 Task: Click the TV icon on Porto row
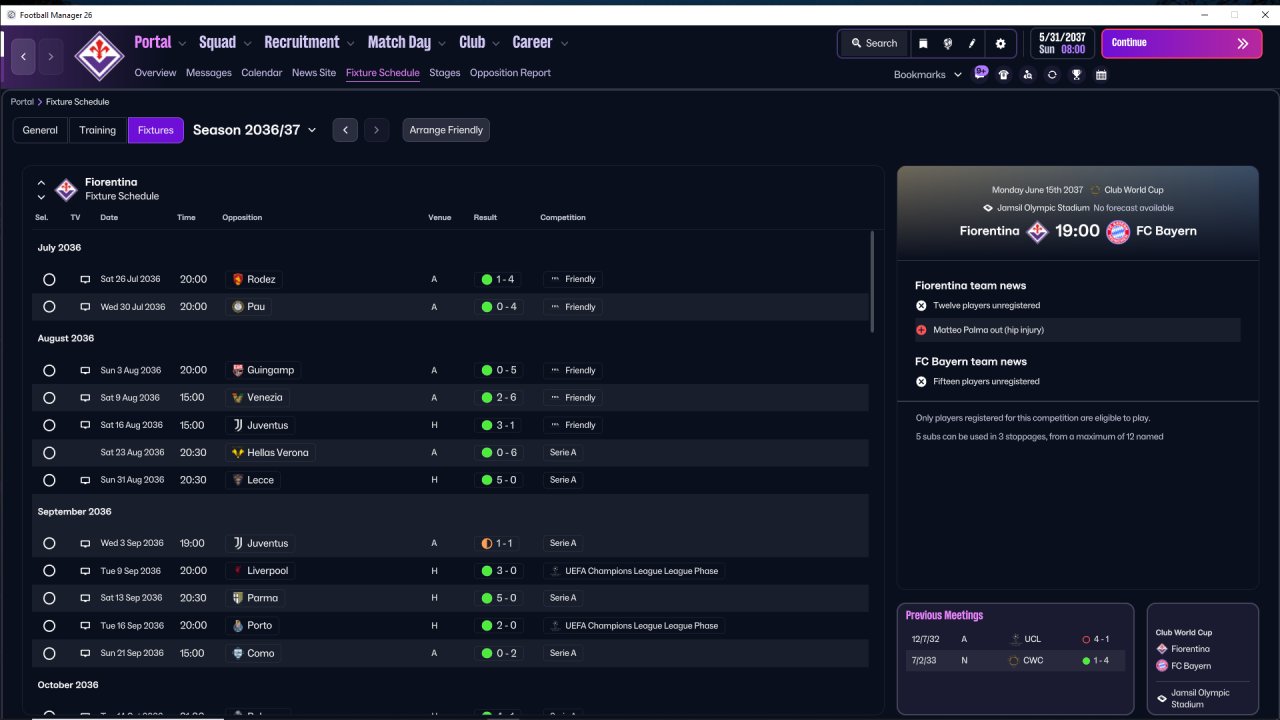pyautogui.click(x=85, y=626)
